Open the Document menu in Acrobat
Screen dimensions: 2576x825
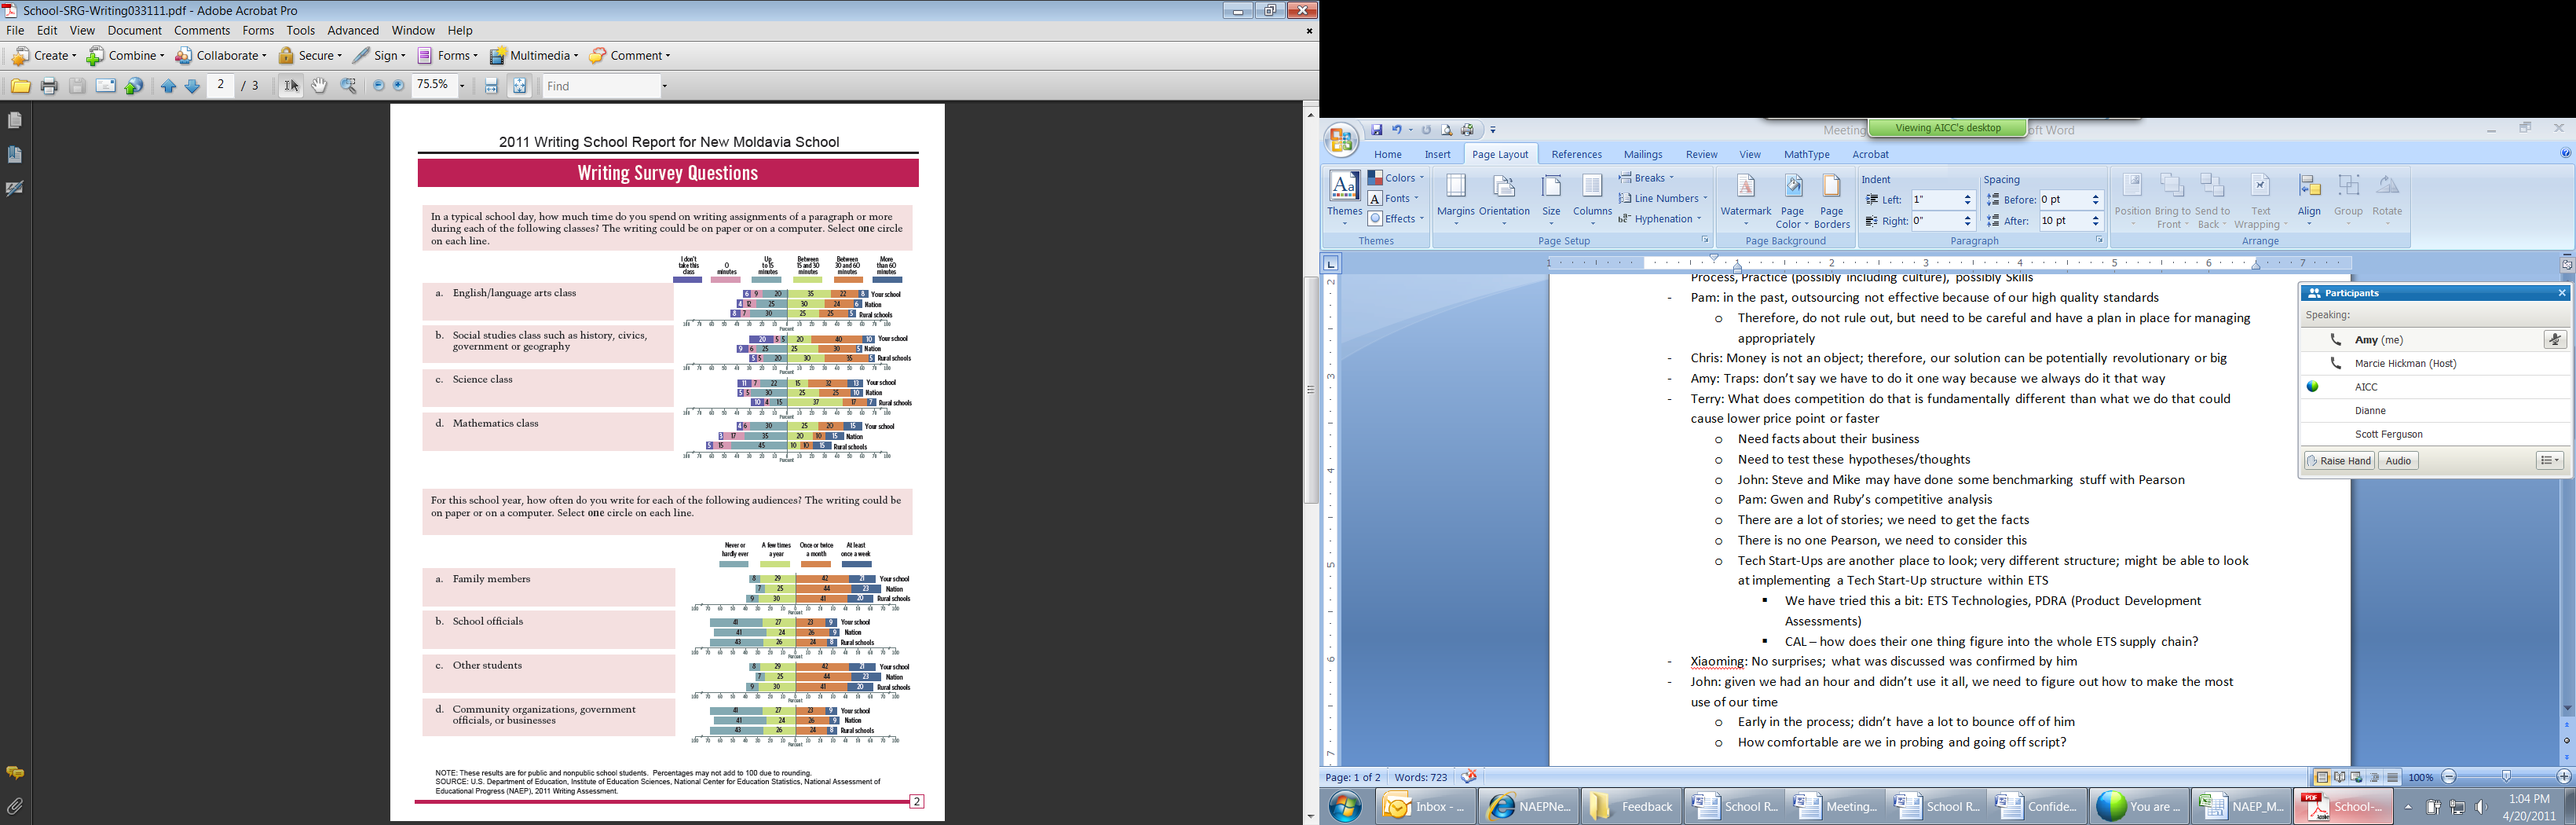134,31
